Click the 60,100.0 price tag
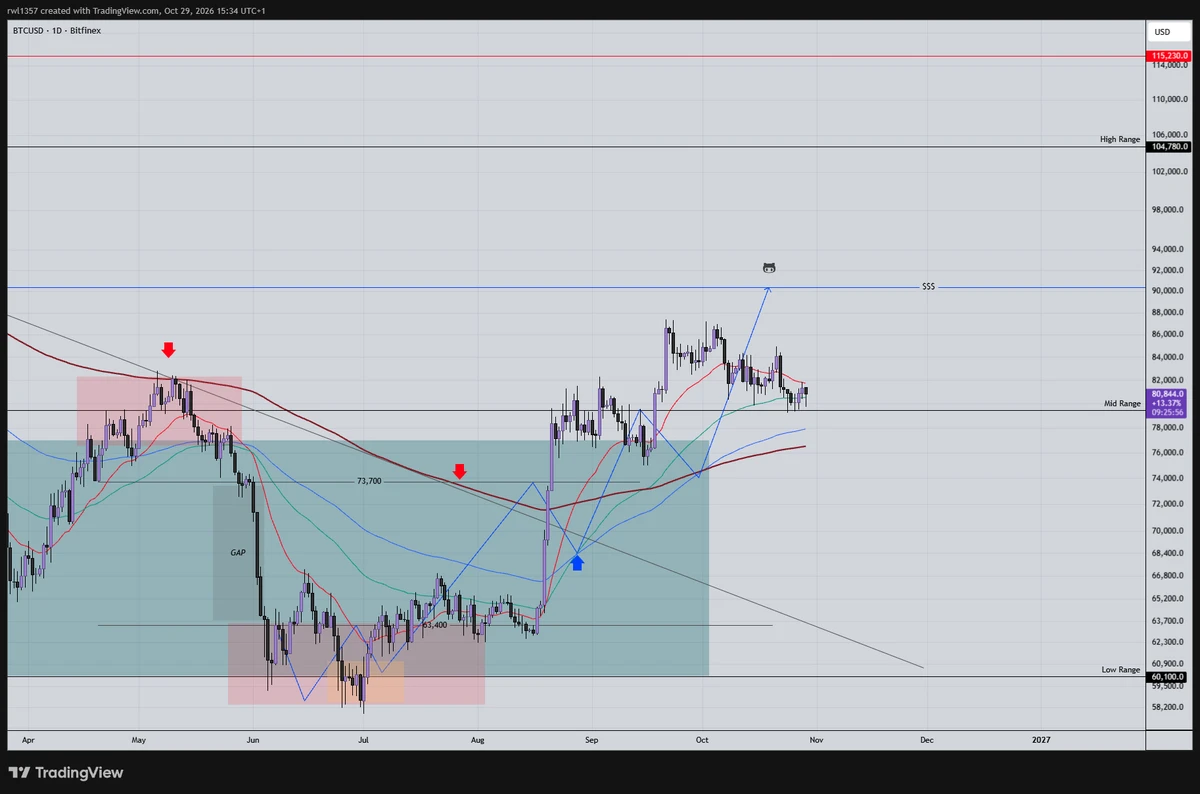Screen dimensions: 1200x794 tap(1169, 676)
